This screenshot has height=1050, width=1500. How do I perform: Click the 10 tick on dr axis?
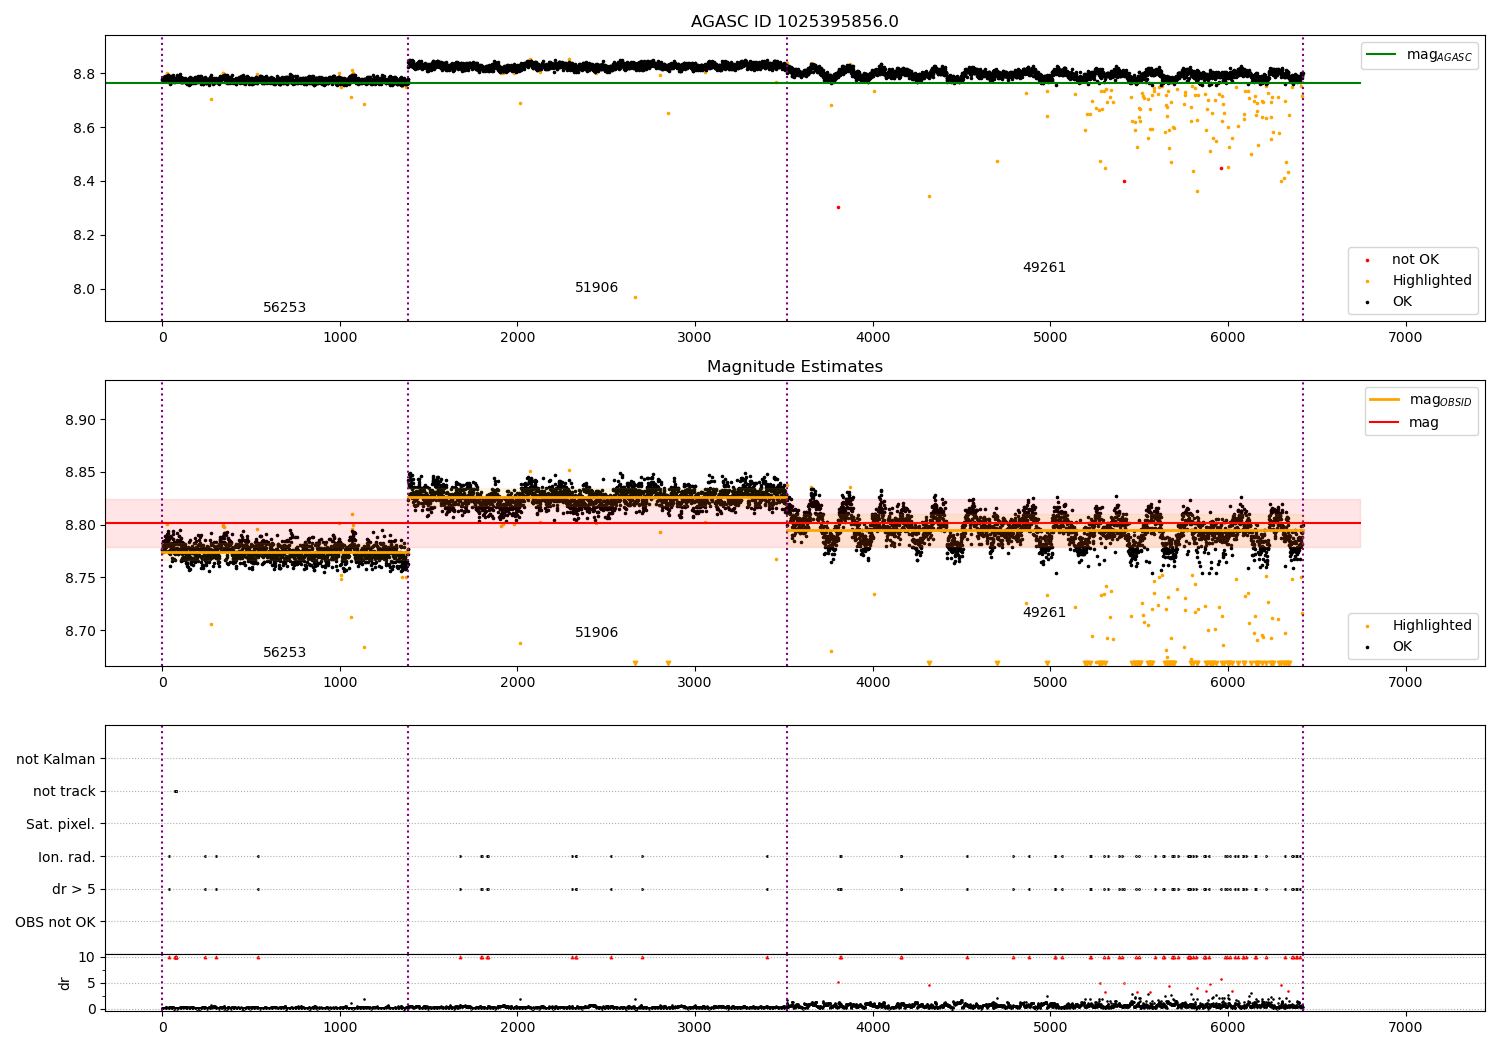tap(87, 958)
